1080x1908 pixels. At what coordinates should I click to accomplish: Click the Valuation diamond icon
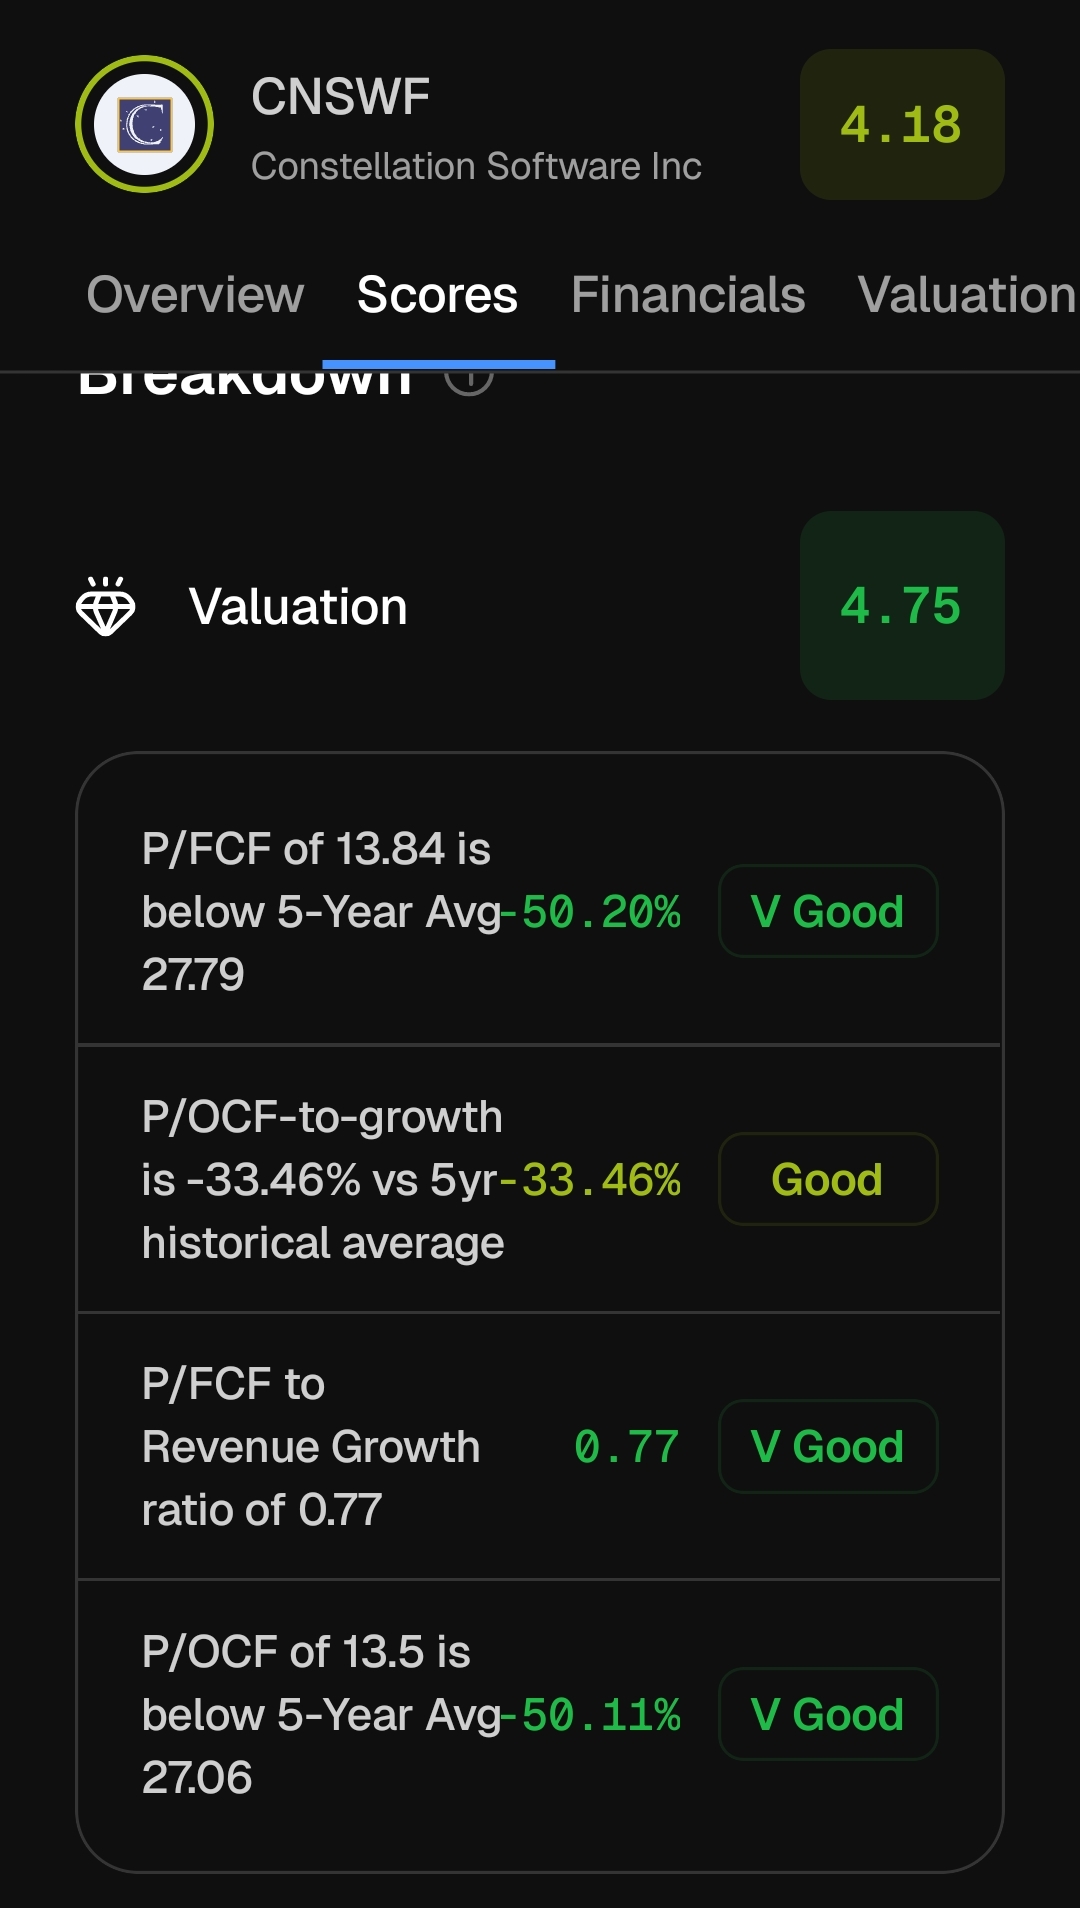[x=105, y=606]
